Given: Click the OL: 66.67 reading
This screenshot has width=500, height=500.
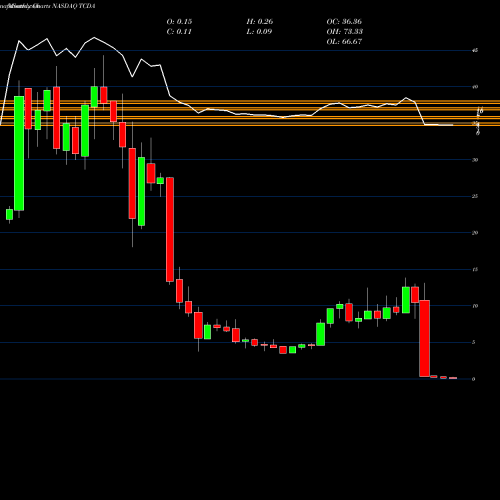Looking at the screenshot, I should pyautogui.click(x=344, y=42).
